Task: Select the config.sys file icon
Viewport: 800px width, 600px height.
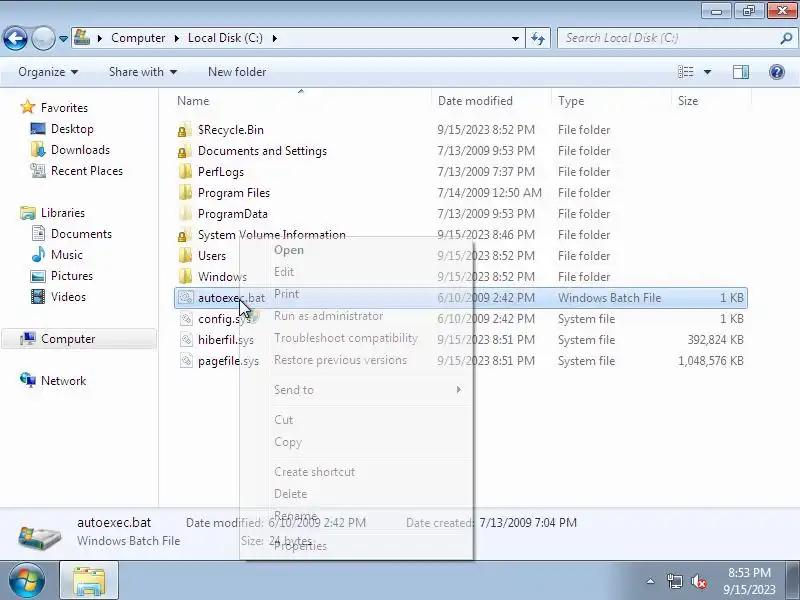Action: [x=186, y=318]
